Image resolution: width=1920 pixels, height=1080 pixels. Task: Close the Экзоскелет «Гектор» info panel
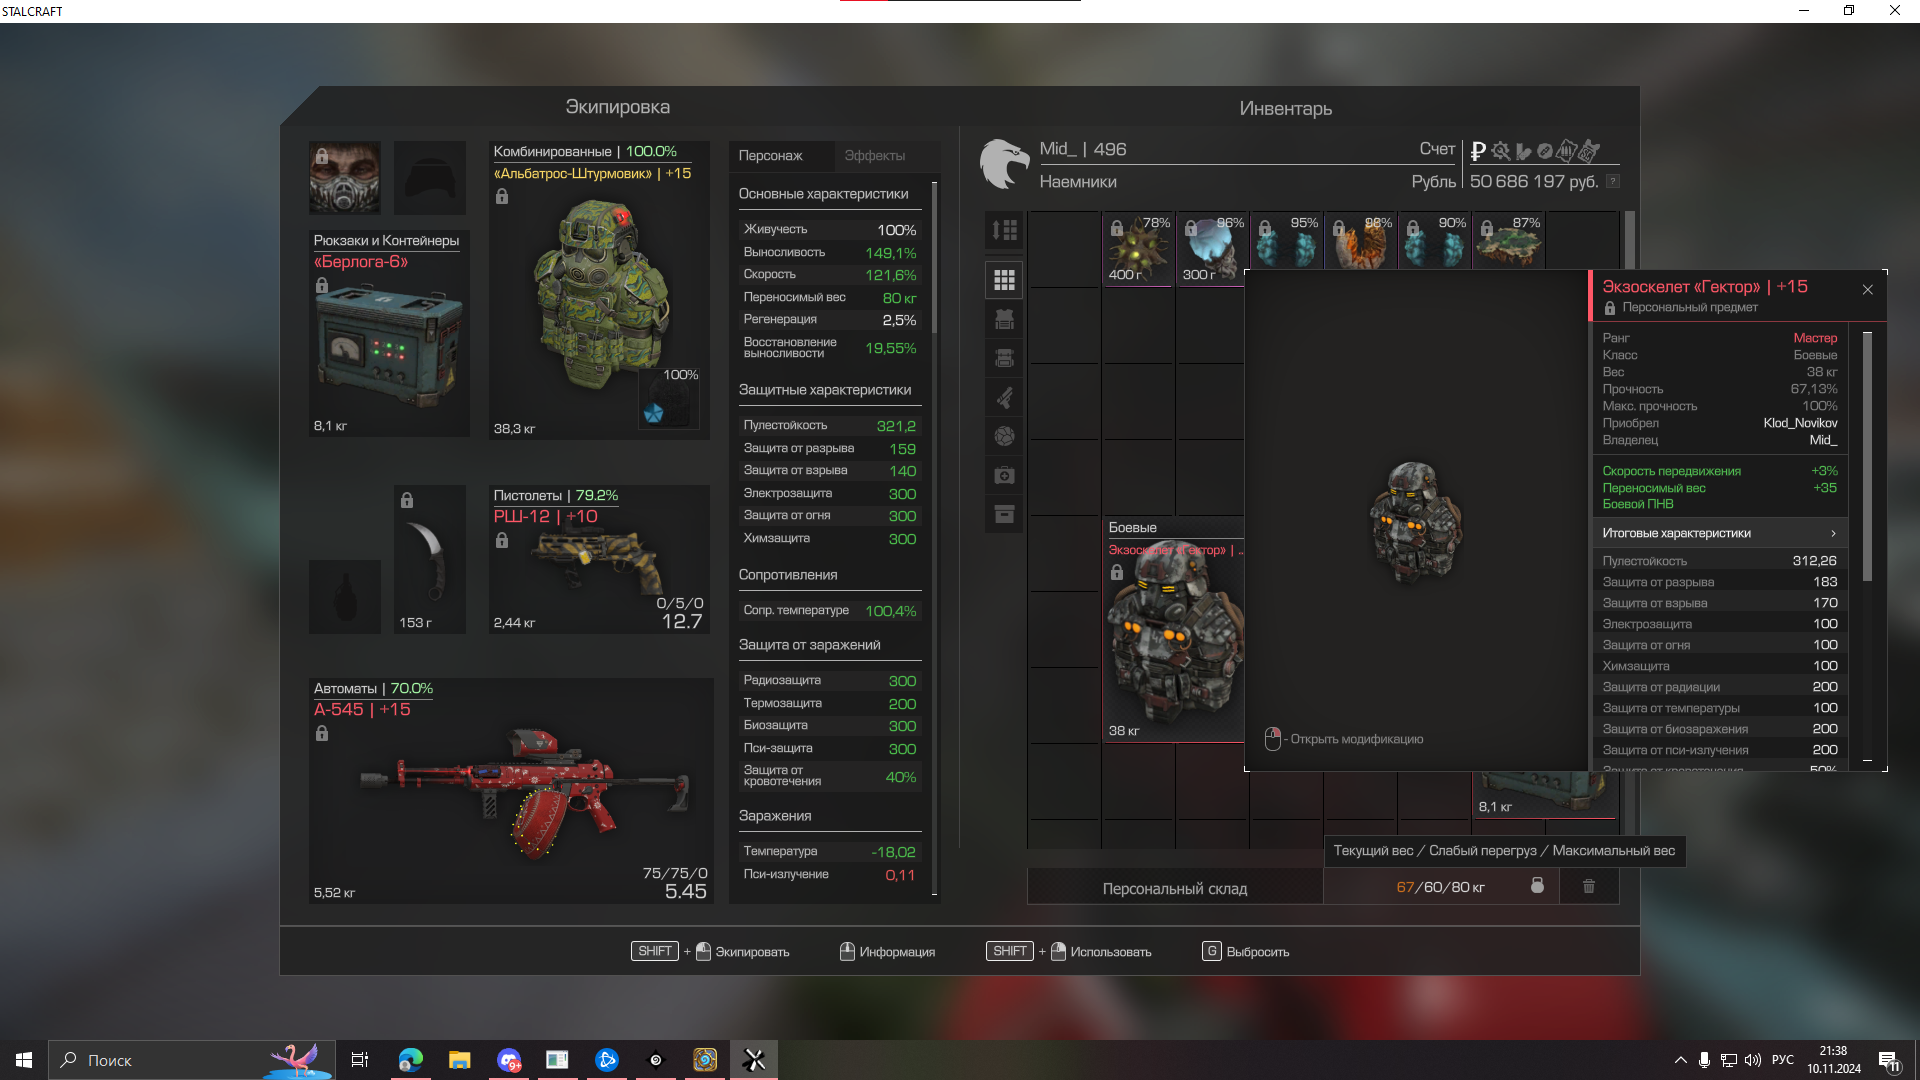(1868, 290)
